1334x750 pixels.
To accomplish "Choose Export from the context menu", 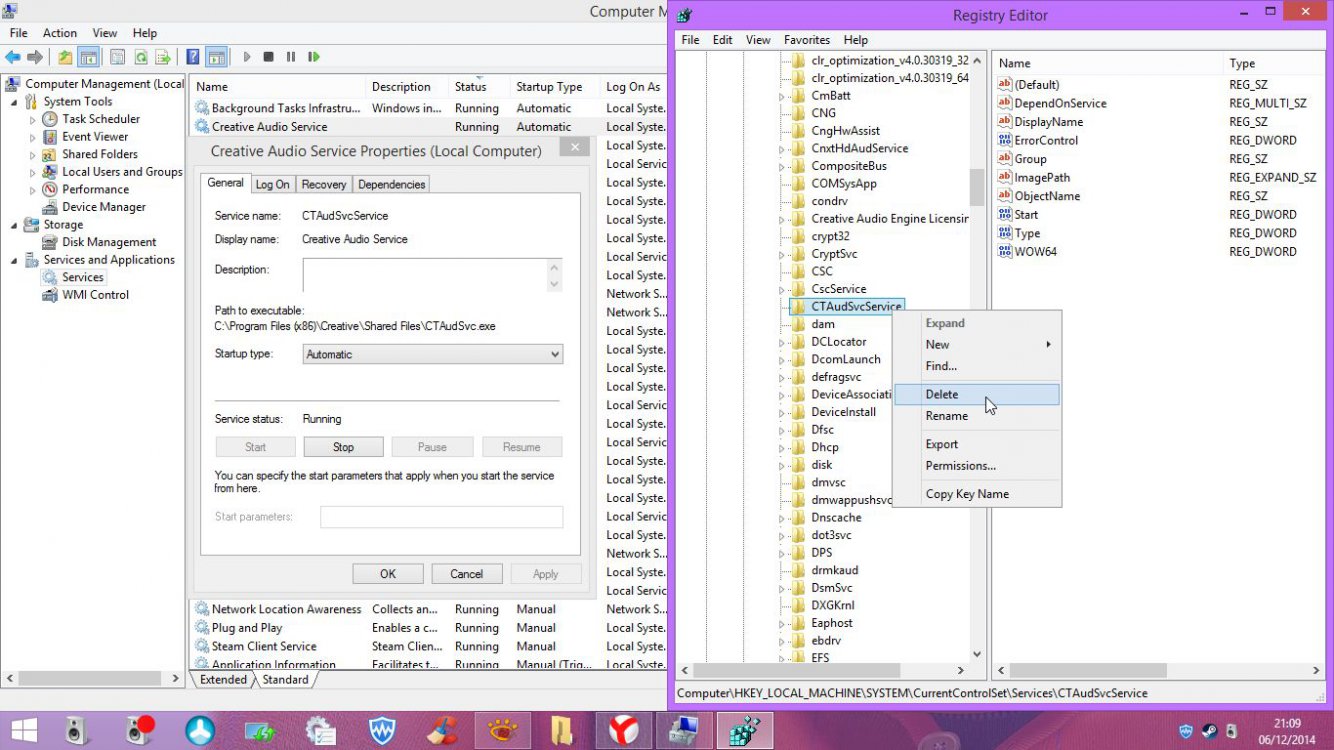I will 976,444.
